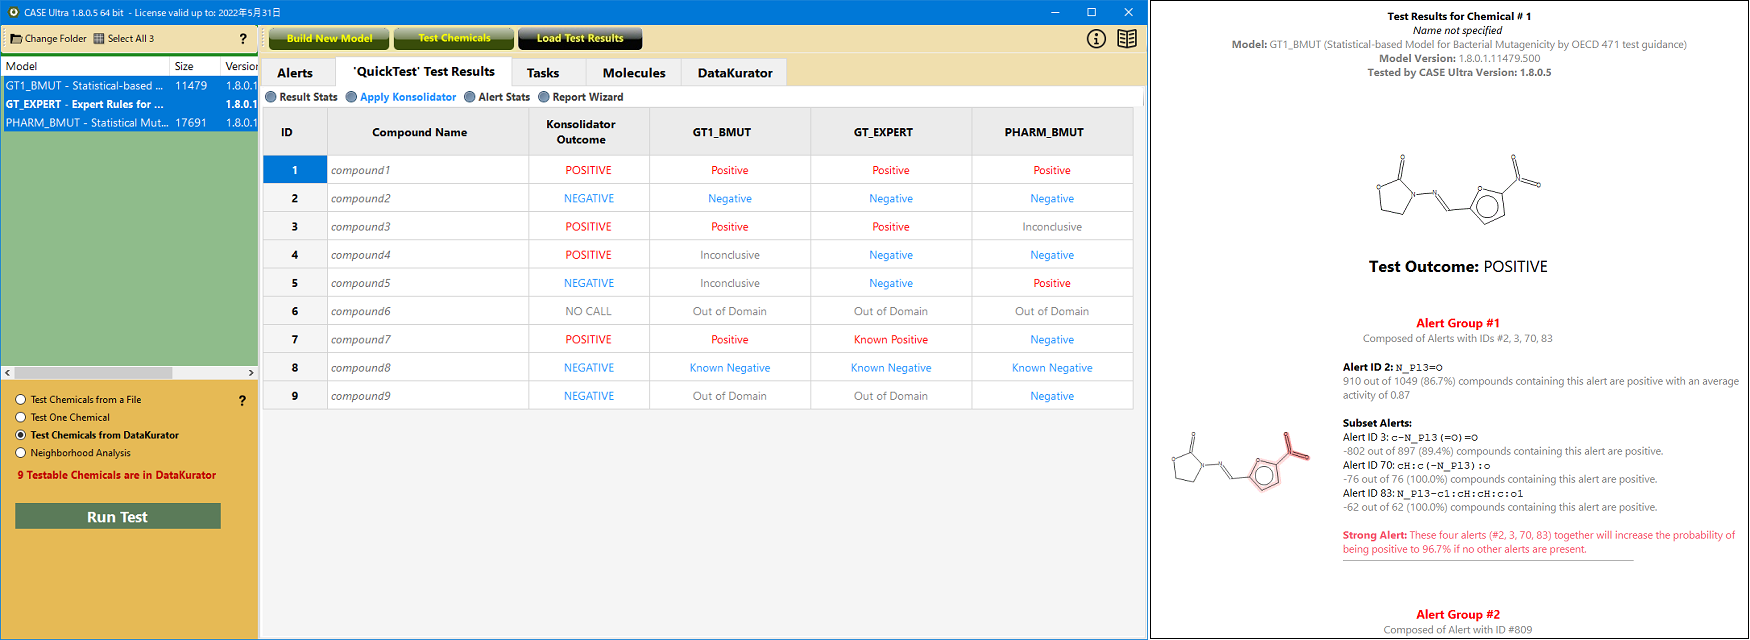Click the Select All 3 button
Image resolution: width=1750 pixels, height=640 pixels.
pyautogui.click(x=124, y=39)
